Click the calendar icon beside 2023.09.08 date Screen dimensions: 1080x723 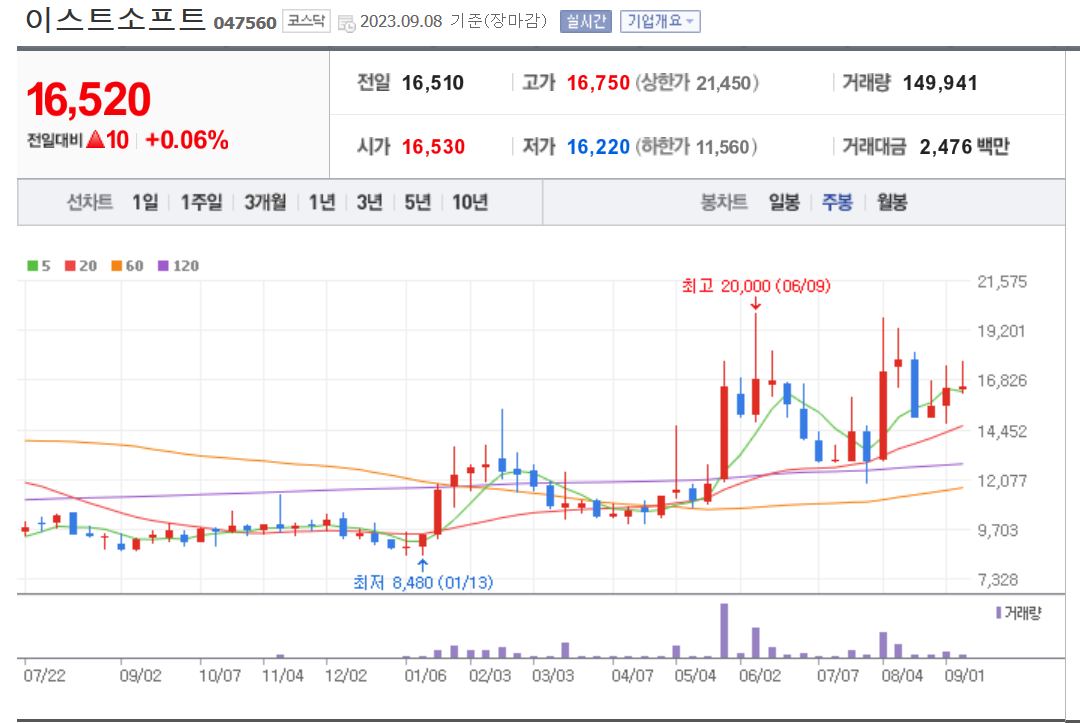point(346,23)
